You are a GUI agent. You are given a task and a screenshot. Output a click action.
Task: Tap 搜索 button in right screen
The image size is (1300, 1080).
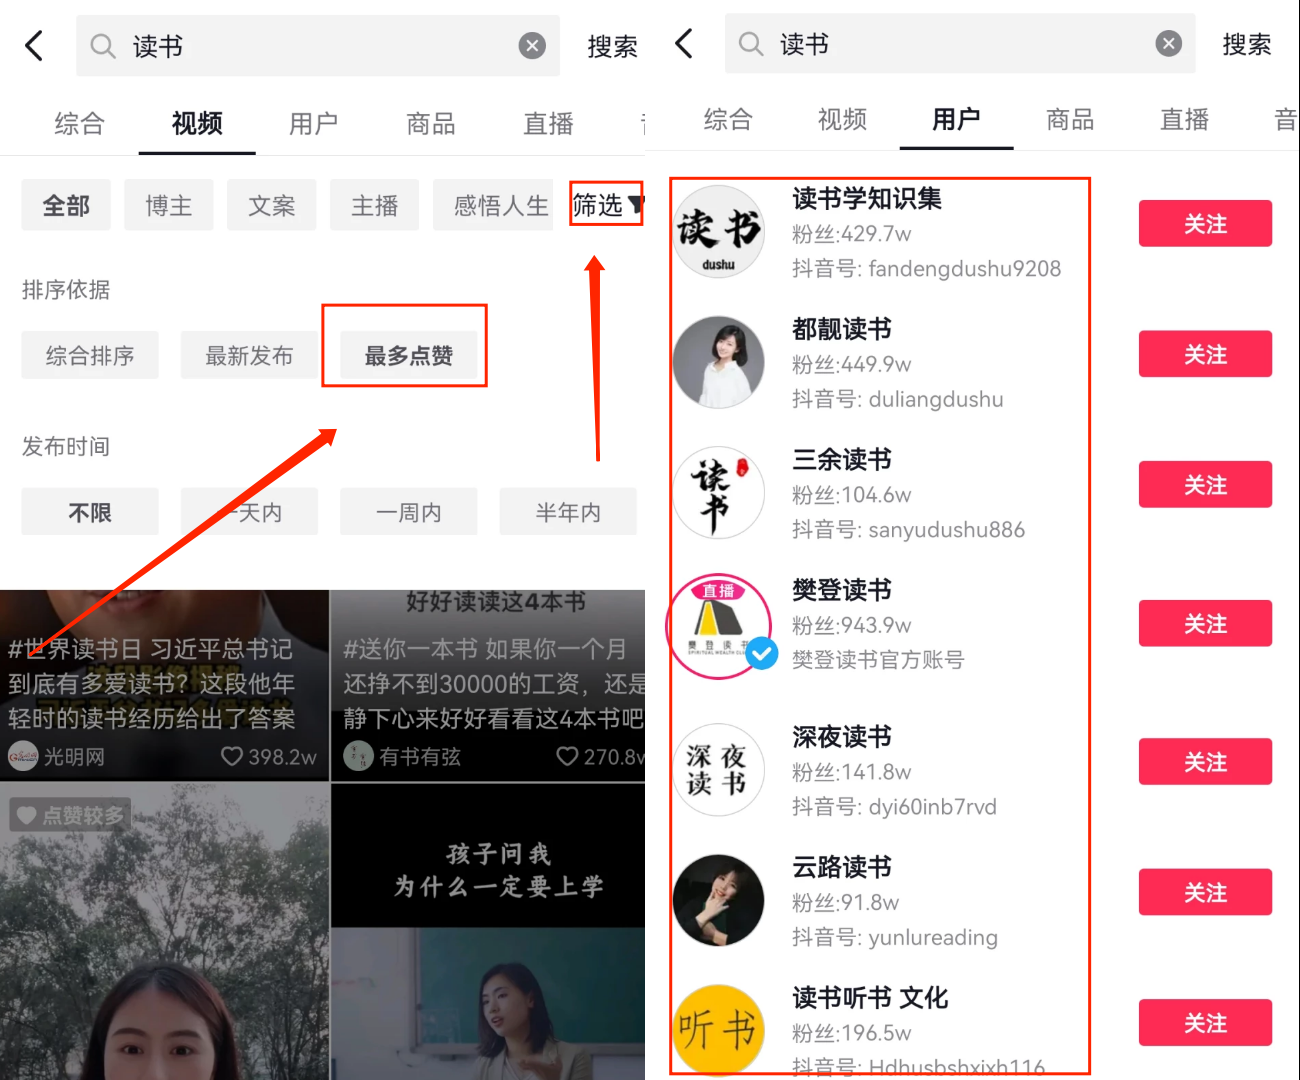point(1247,43)
